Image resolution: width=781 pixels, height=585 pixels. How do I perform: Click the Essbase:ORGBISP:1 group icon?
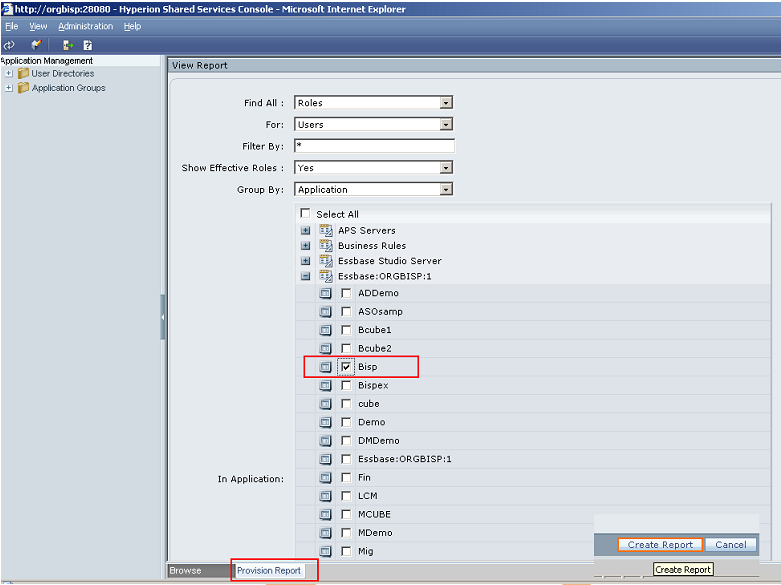click(326, 276)
